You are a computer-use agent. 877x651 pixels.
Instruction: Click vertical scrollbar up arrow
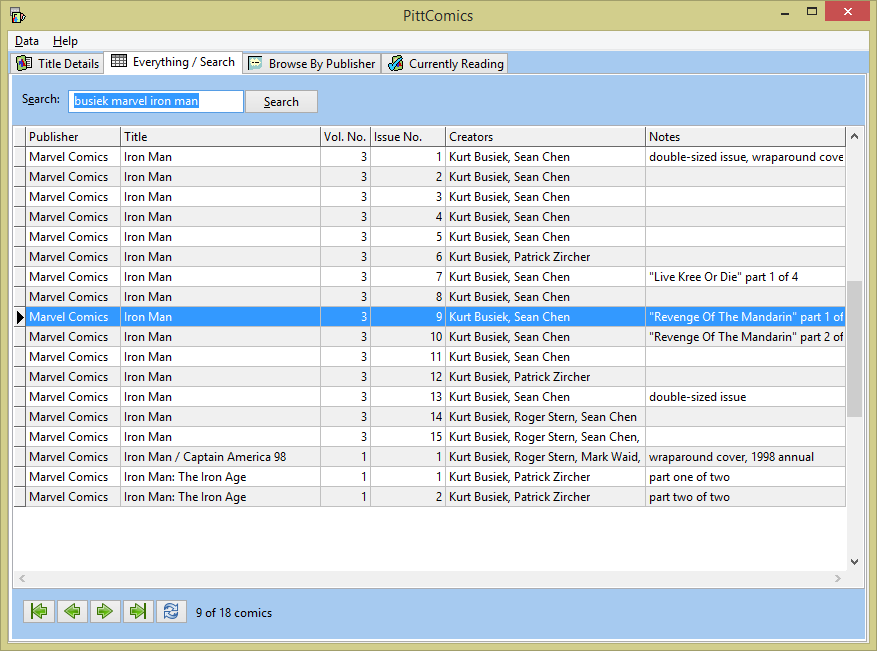pos(854,136)
